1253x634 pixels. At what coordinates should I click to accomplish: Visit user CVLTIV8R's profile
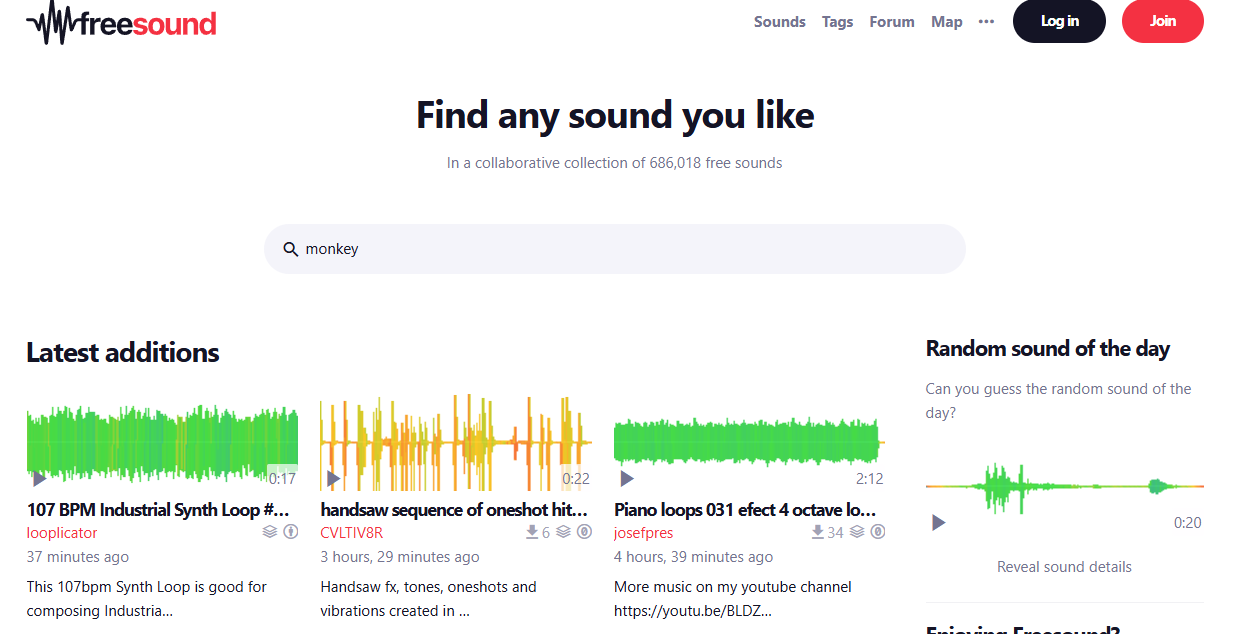351,533
